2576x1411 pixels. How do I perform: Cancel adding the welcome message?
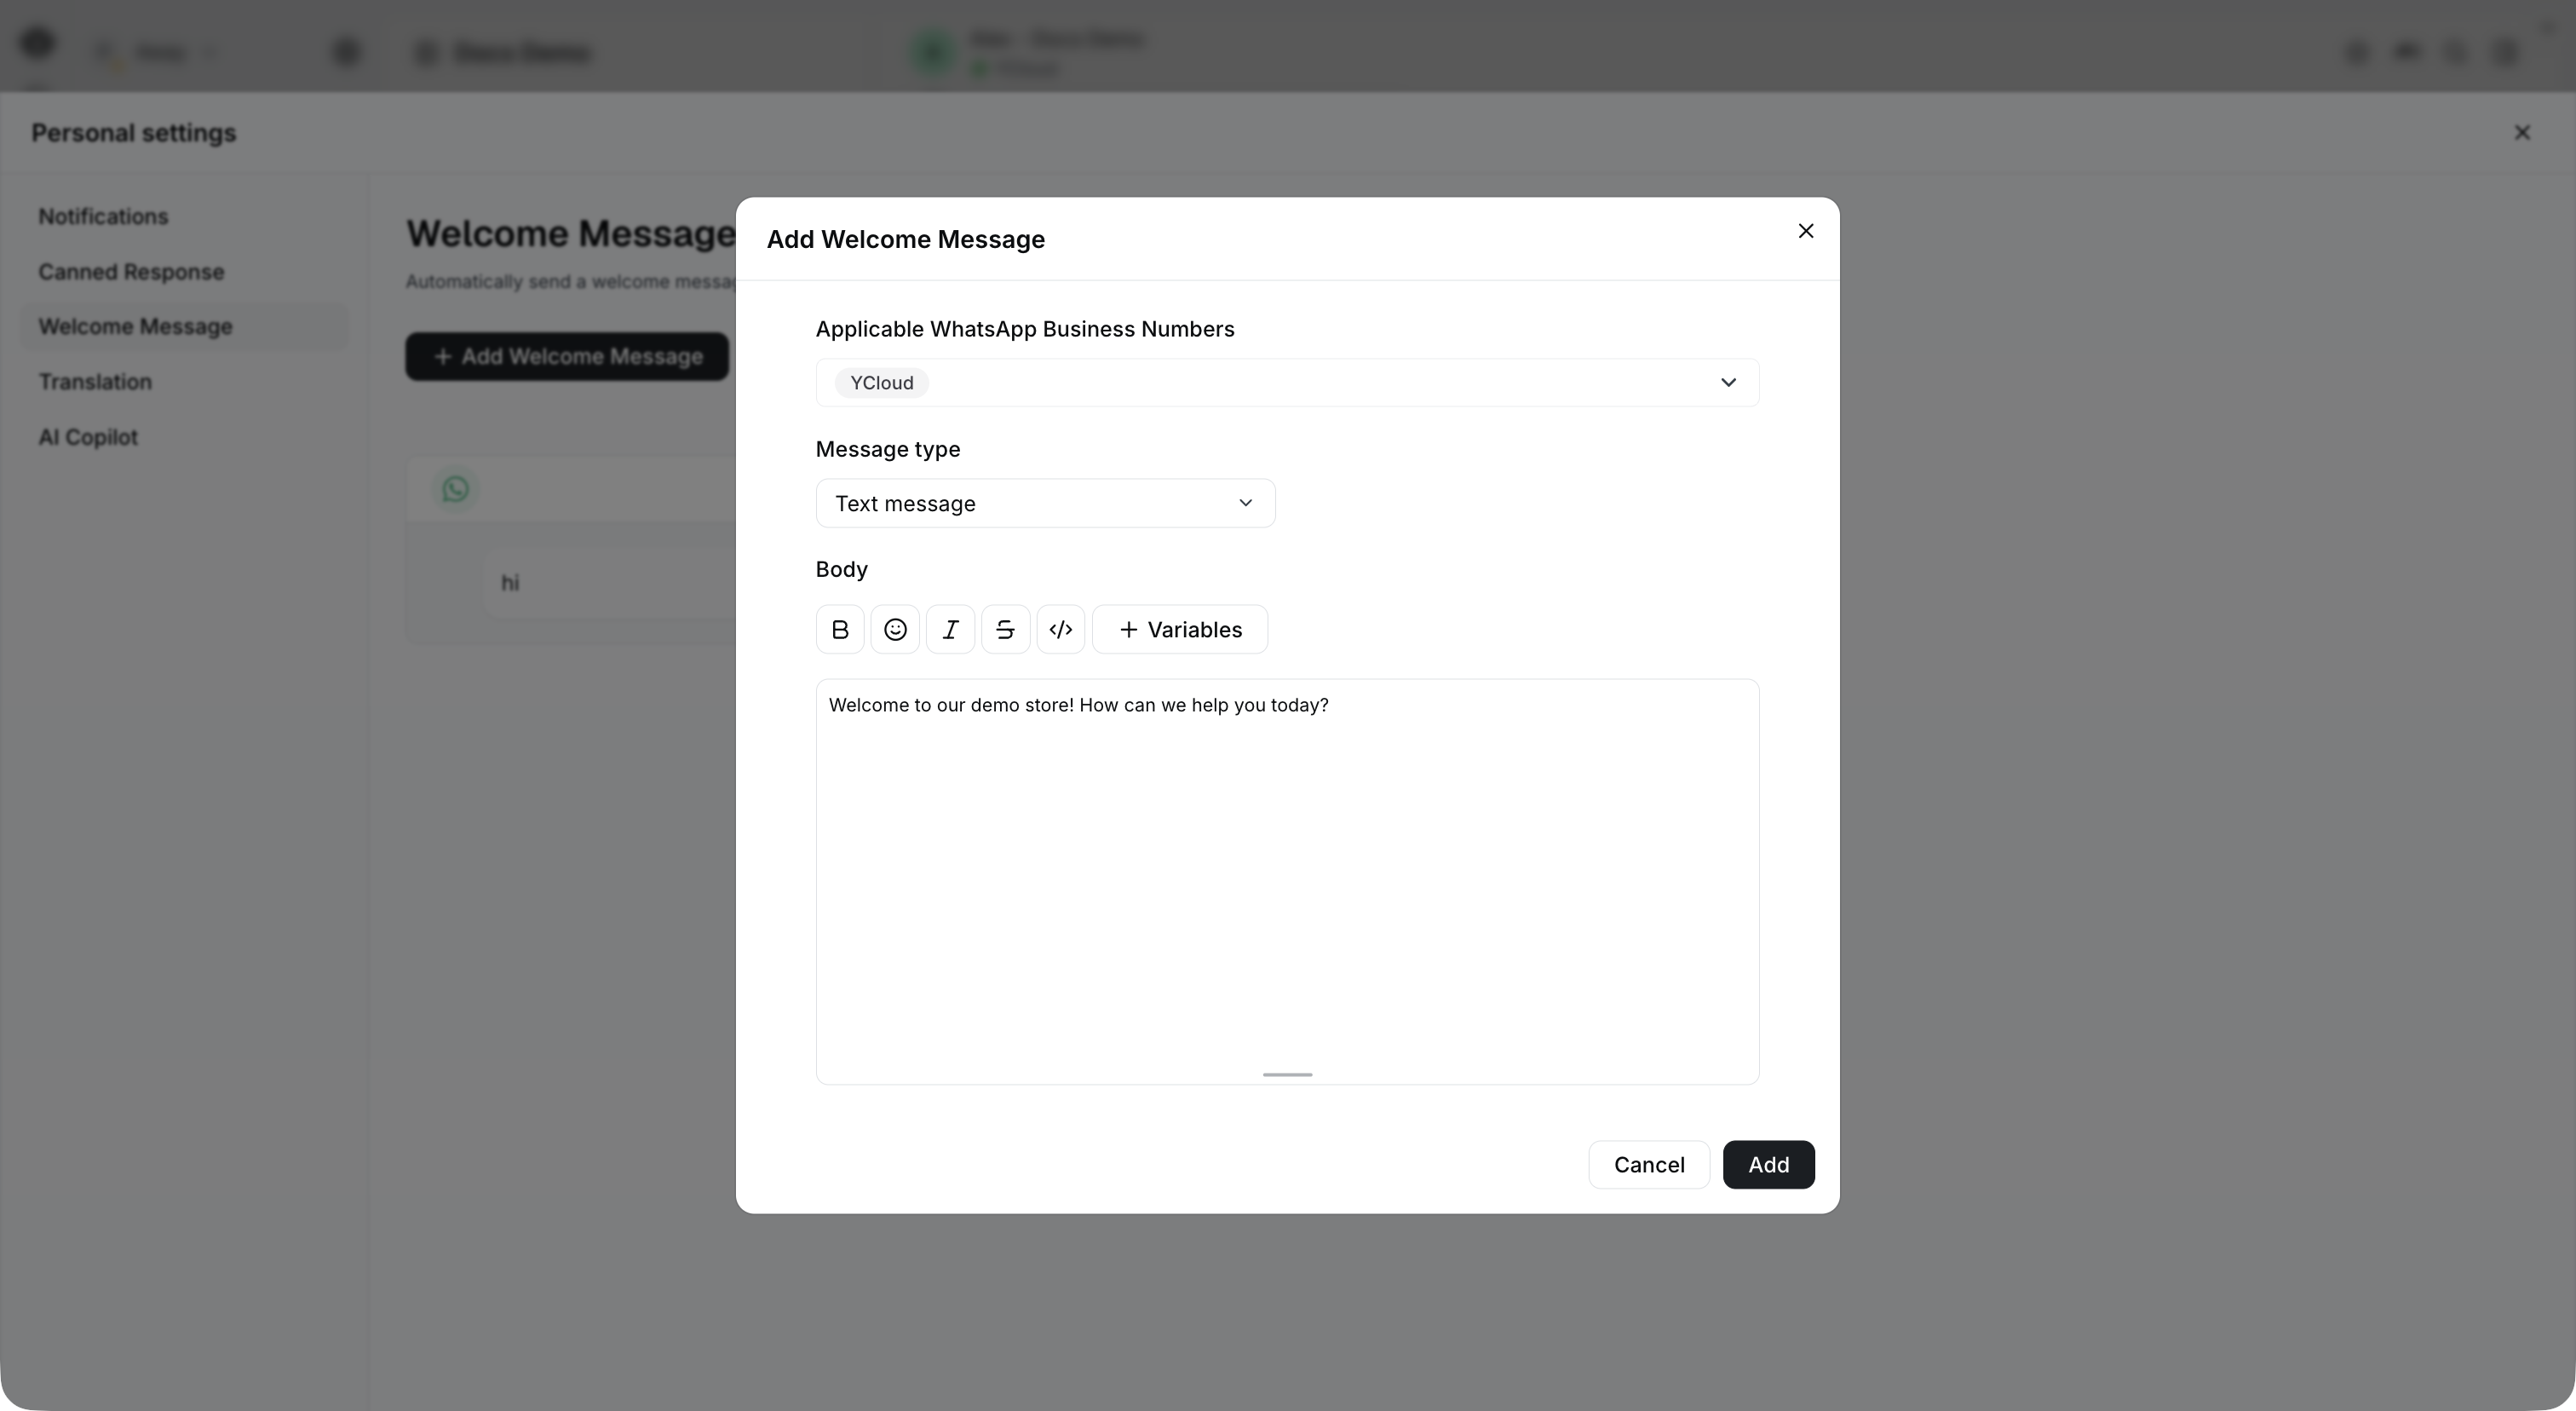[1649, 1164]
